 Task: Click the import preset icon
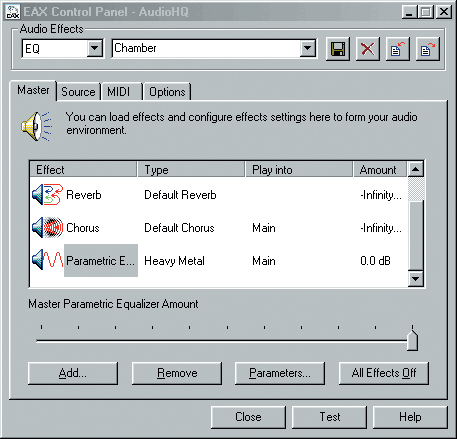398,49
